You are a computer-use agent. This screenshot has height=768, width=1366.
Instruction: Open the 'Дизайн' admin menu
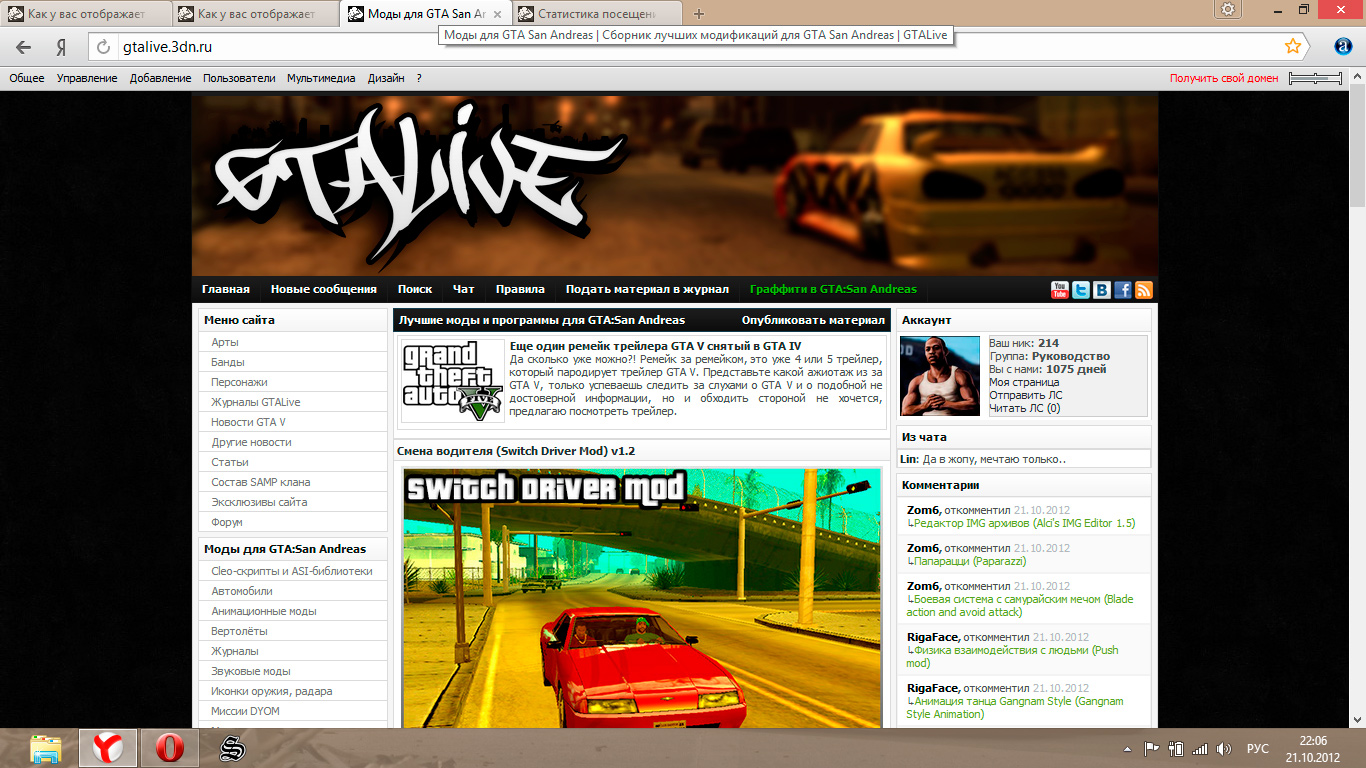click(386, 78)
